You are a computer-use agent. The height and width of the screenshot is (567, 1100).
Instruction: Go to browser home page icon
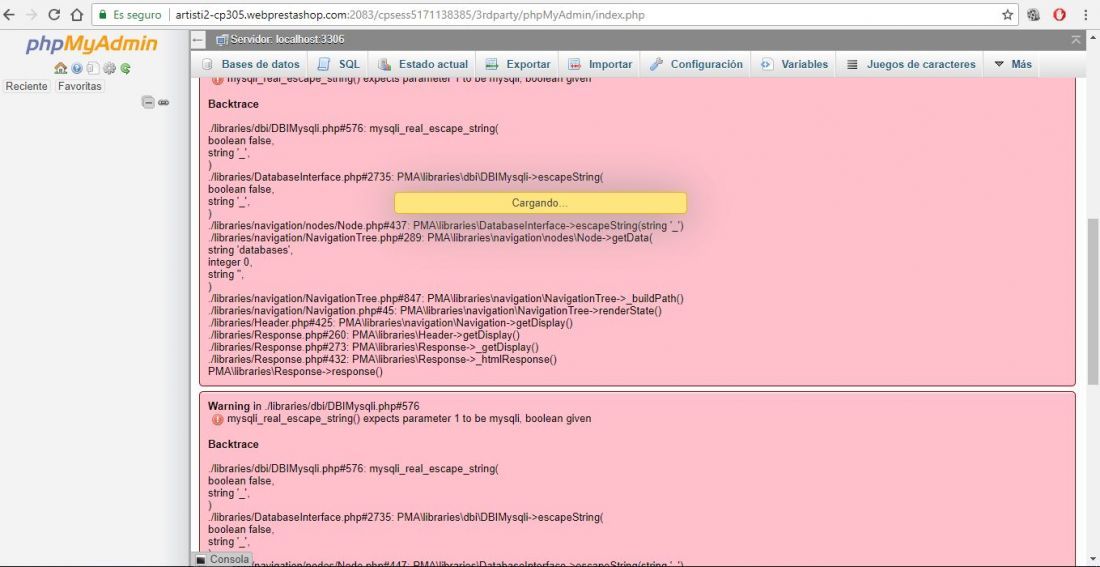[x=76, y=15]
